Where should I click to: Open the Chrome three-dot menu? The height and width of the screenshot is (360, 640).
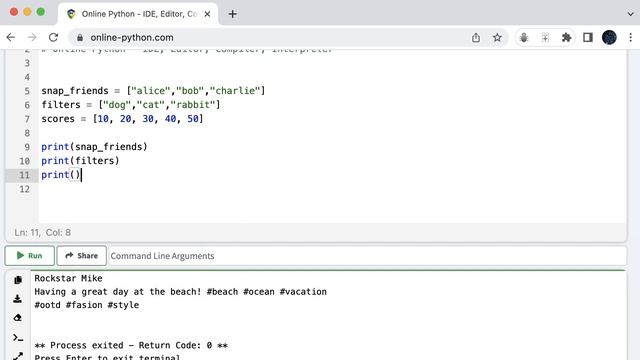pos(631,38)
